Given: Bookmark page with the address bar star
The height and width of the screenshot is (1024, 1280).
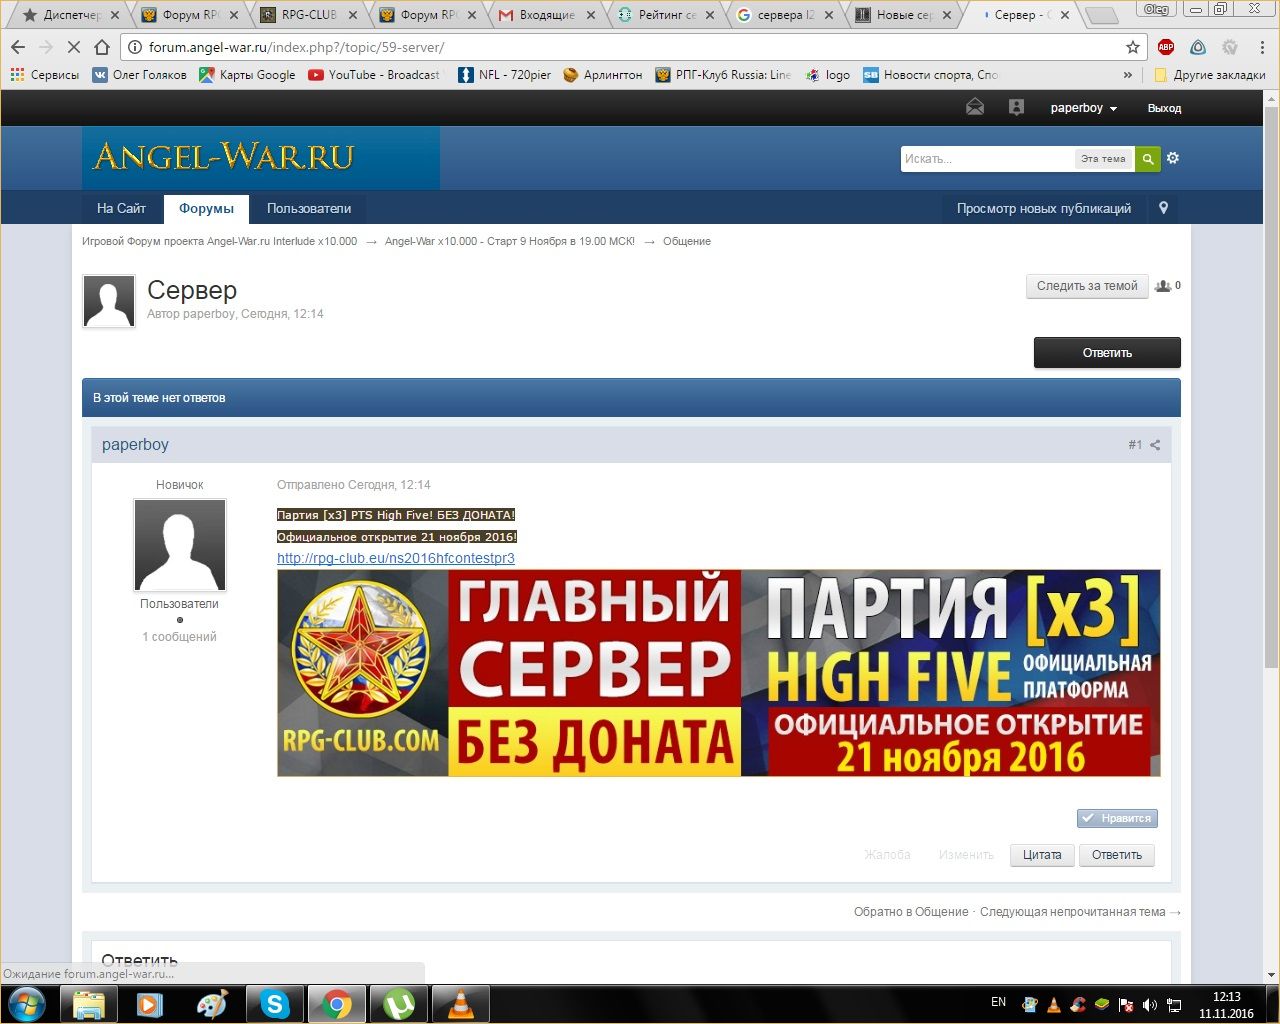Looking at the screenshot, I should point(1133,47).
